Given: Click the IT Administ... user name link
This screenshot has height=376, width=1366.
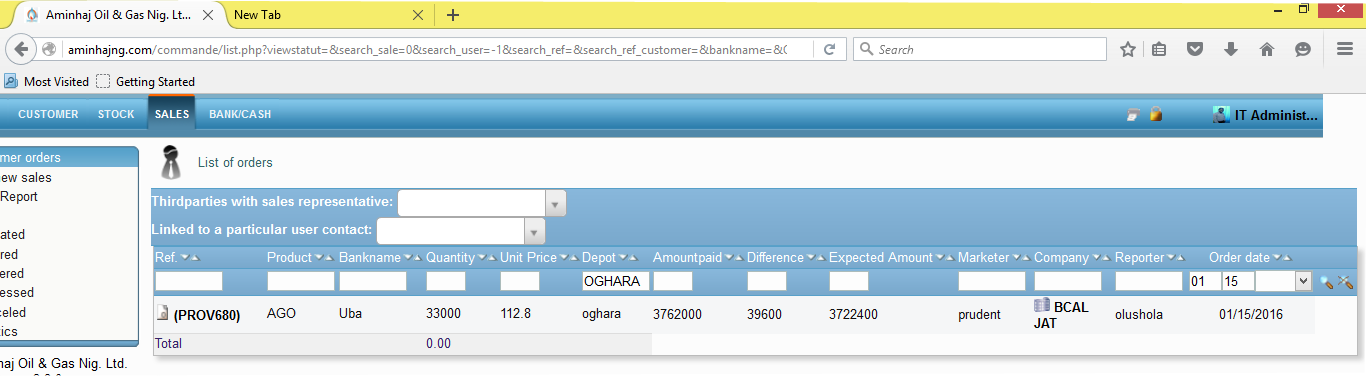Looking at the screenshot, I should 1276,115.
